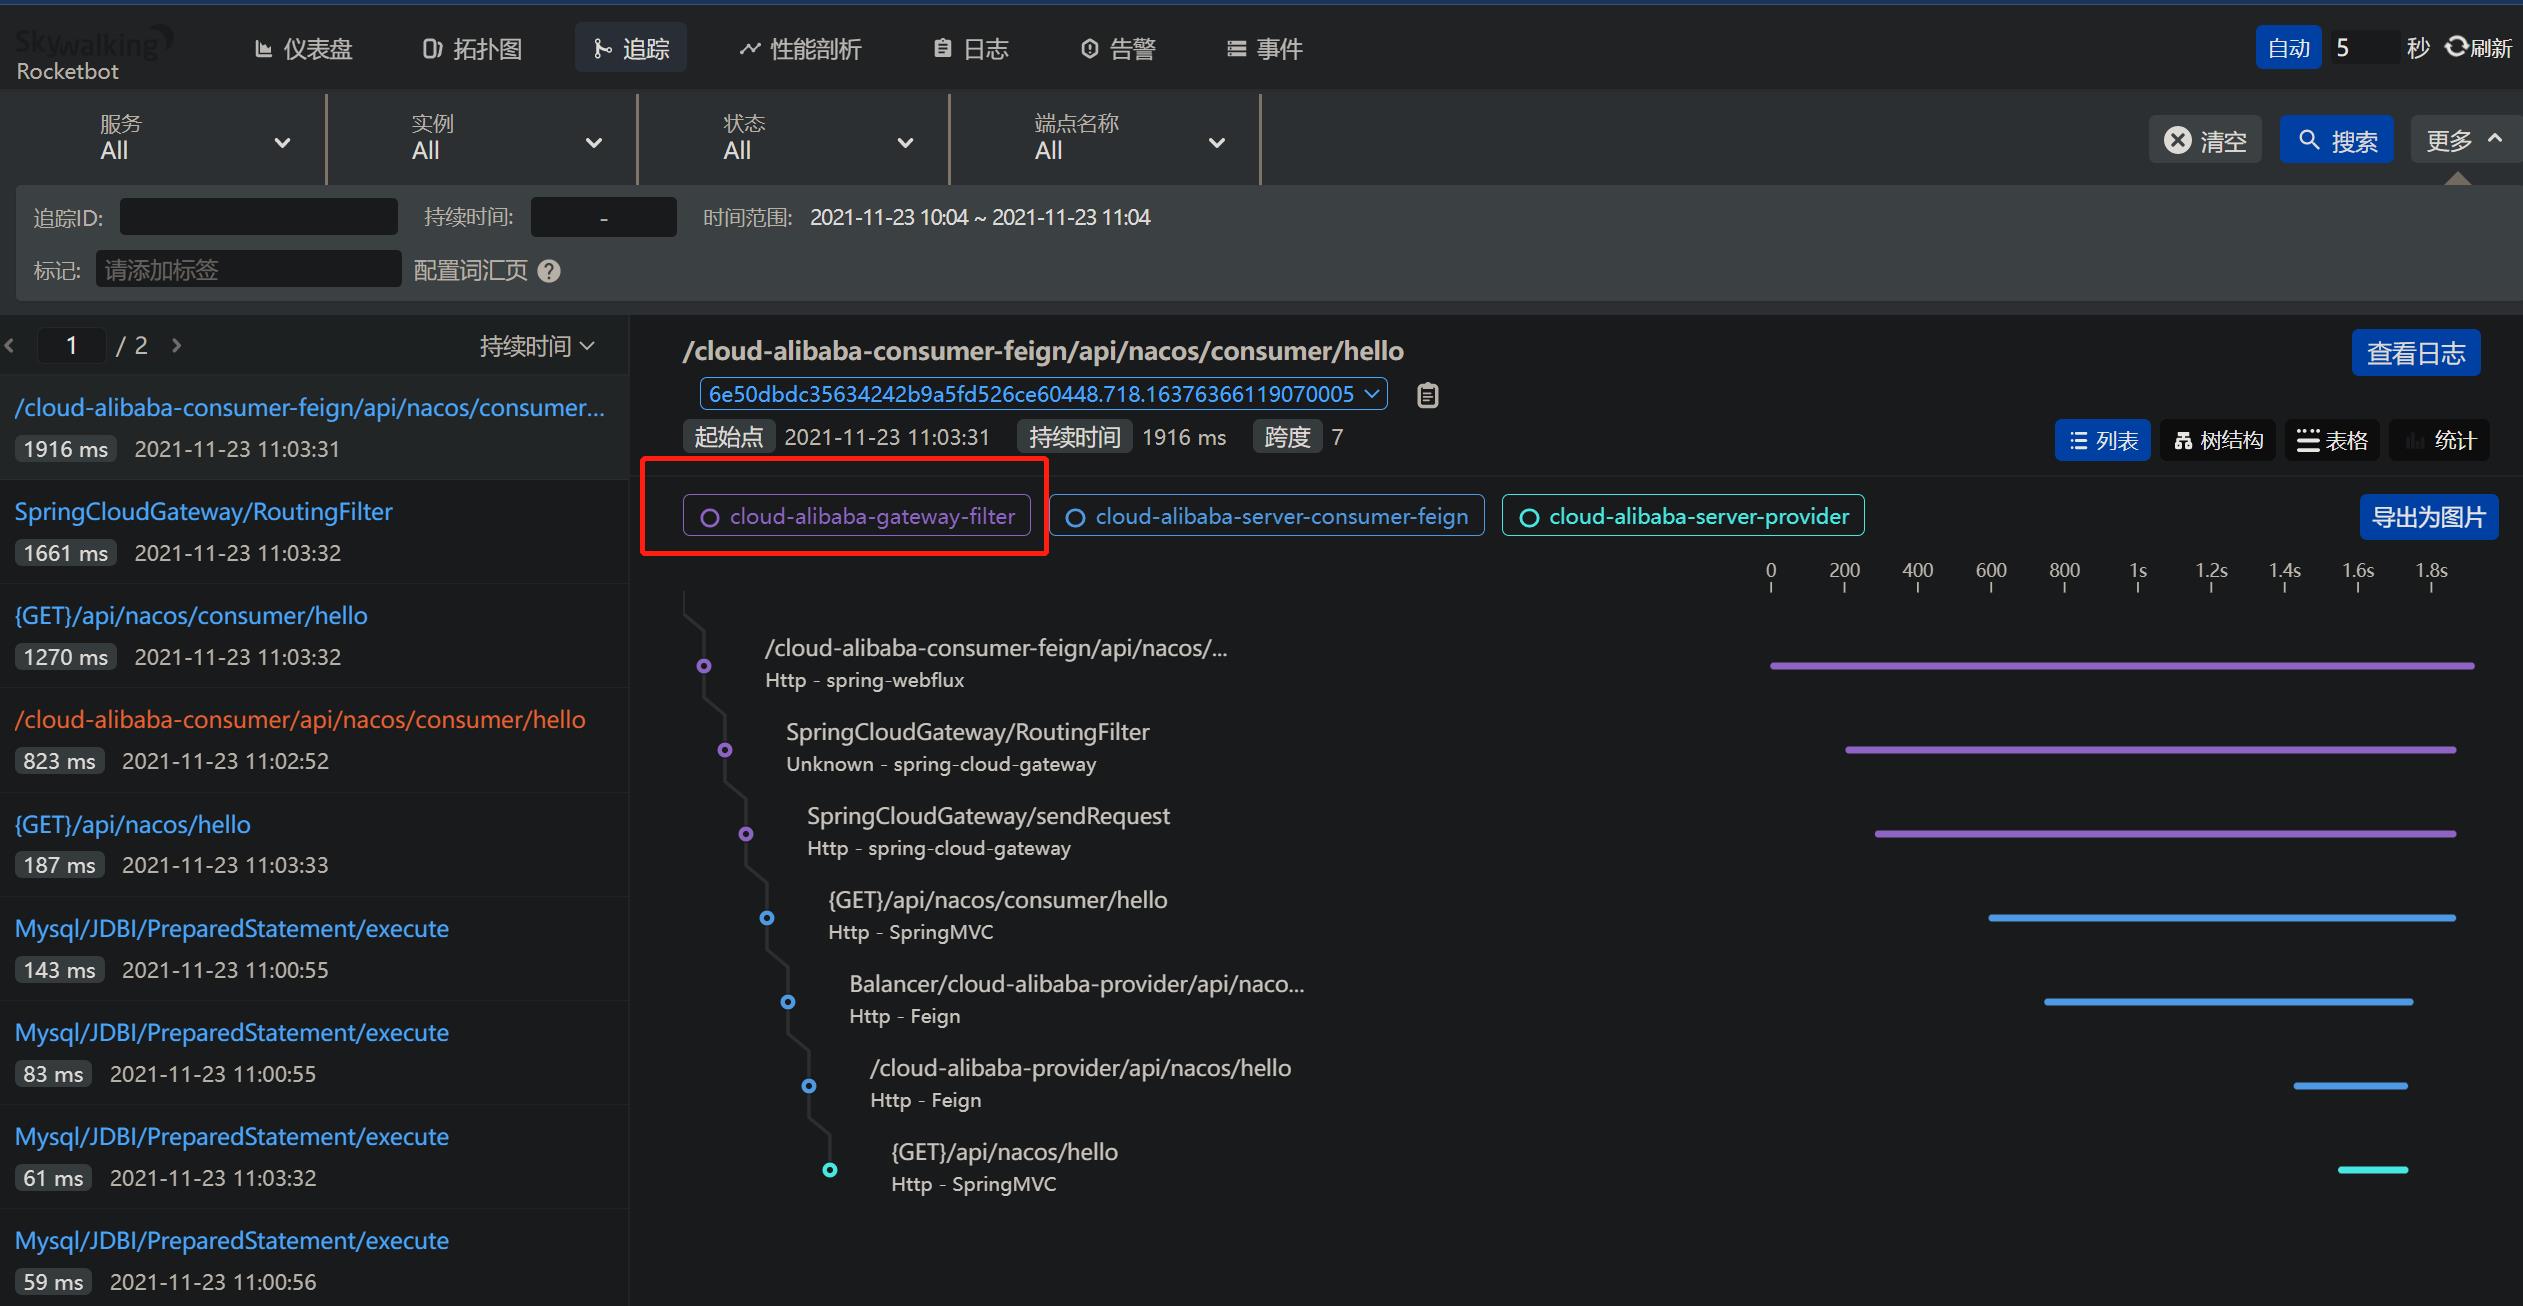Image resolution: width=2523 pixels, height=1306 pixels.
Task: Click the refresh 刷新 icon
Action: [x=2456, y=47]
